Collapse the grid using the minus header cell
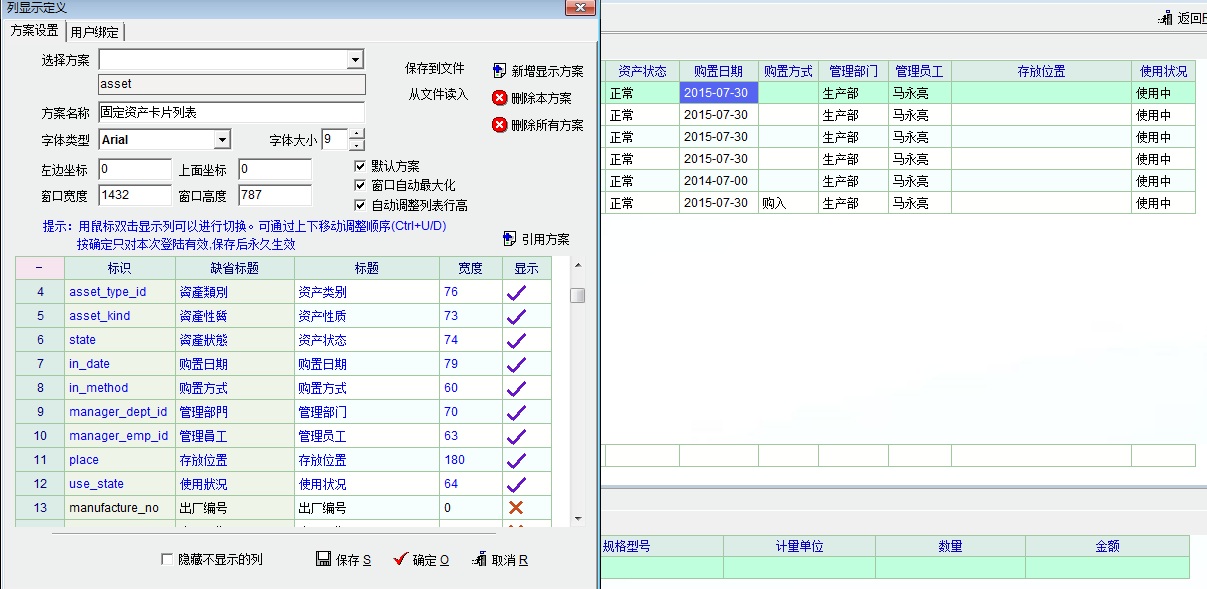Image resolution: width=1207 pixels, height=589 pixels. [x=39, y=268]
